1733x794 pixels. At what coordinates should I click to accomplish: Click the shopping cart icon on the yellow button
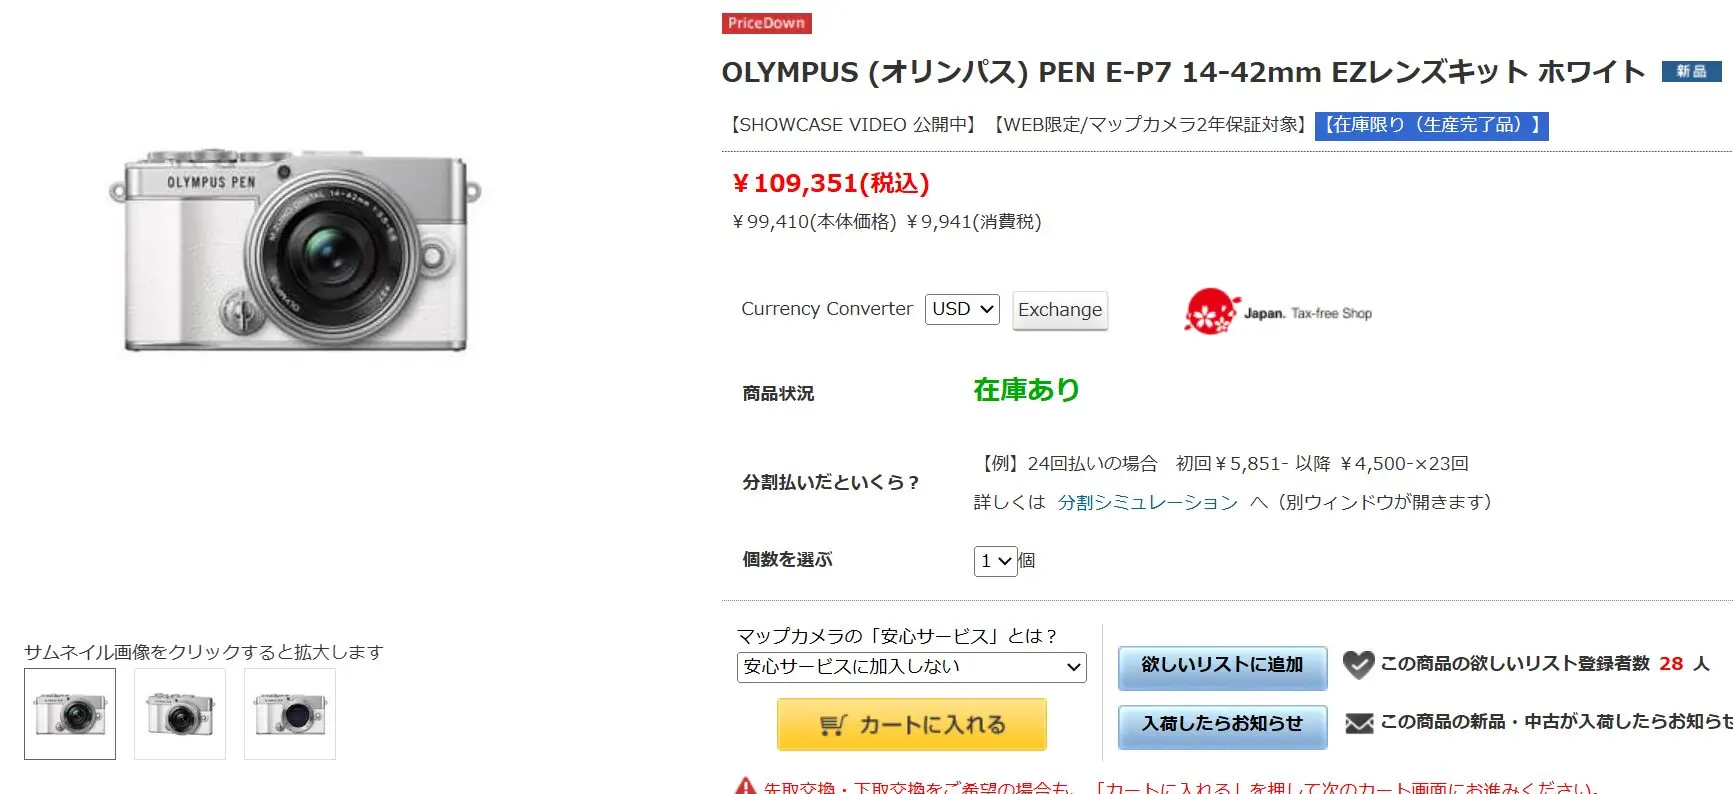tap(833, 725)
